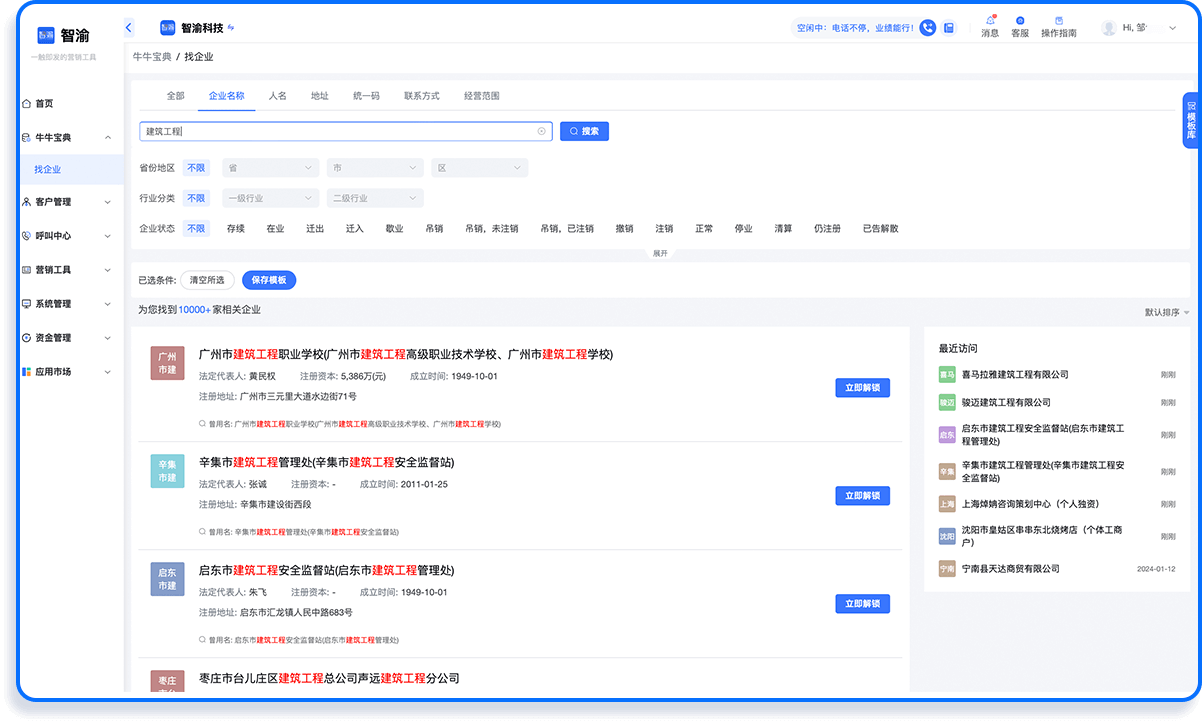Image resolution: width=1204 pixels, height=724 pixels.
Task: Filter by 已告解散 status
Action: pyautogui.click(x=881, y=228)
